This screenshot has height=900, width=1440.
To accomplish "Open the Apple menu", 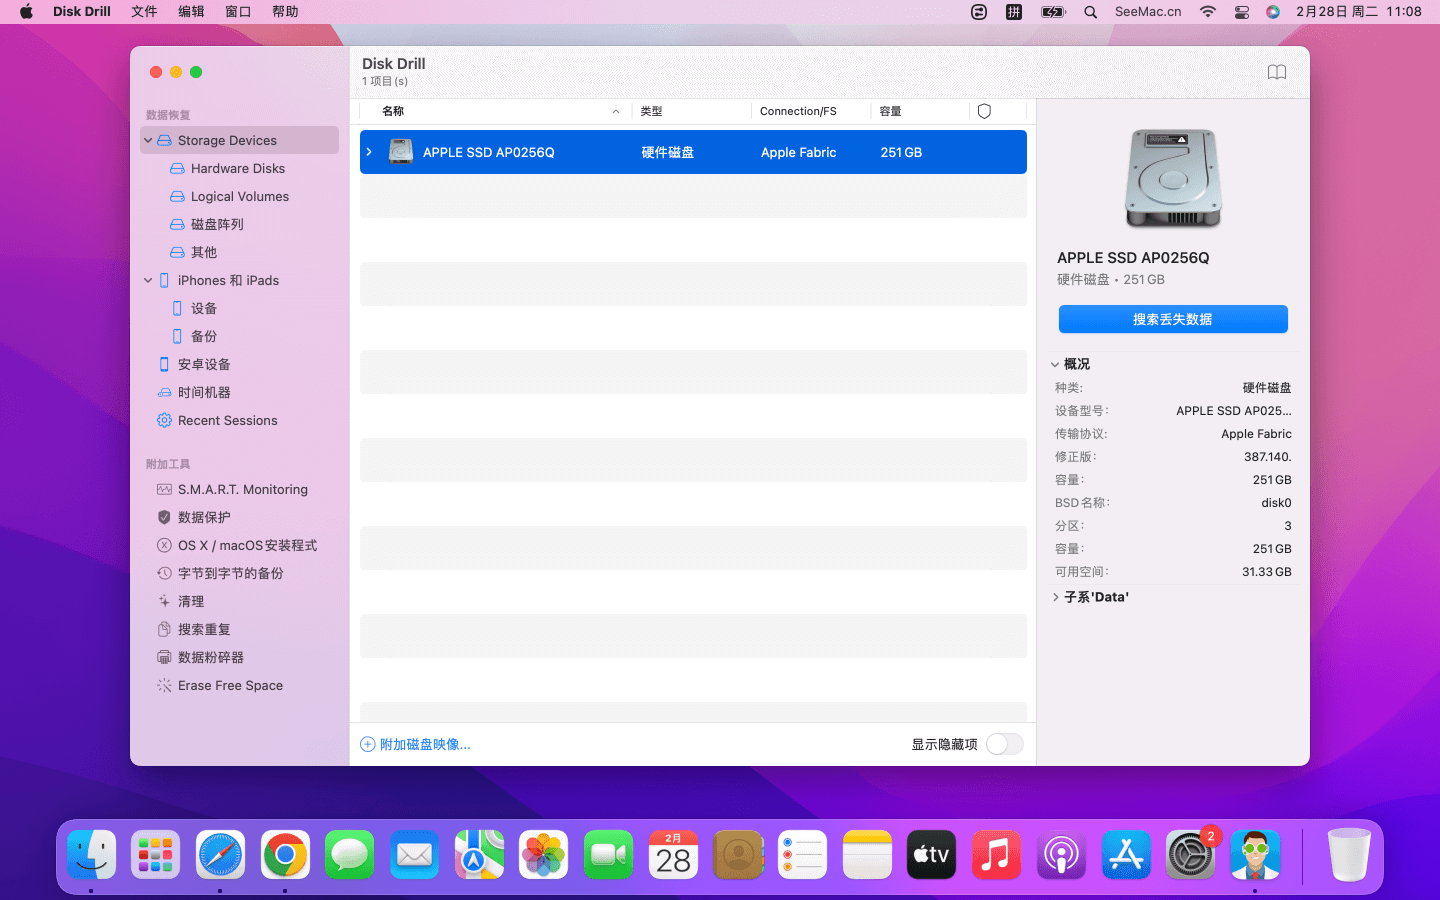I will (26, 12).
